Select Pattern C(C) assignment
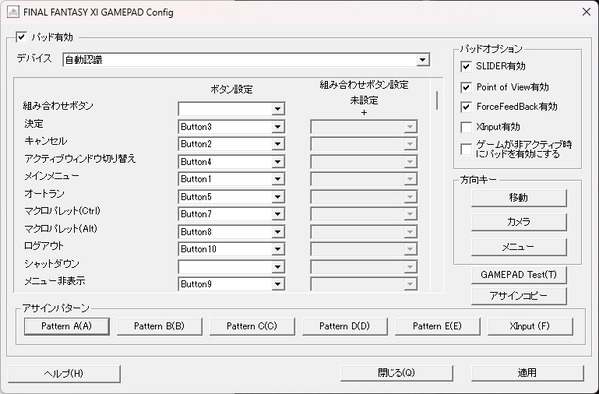 (x=252, y=326)
